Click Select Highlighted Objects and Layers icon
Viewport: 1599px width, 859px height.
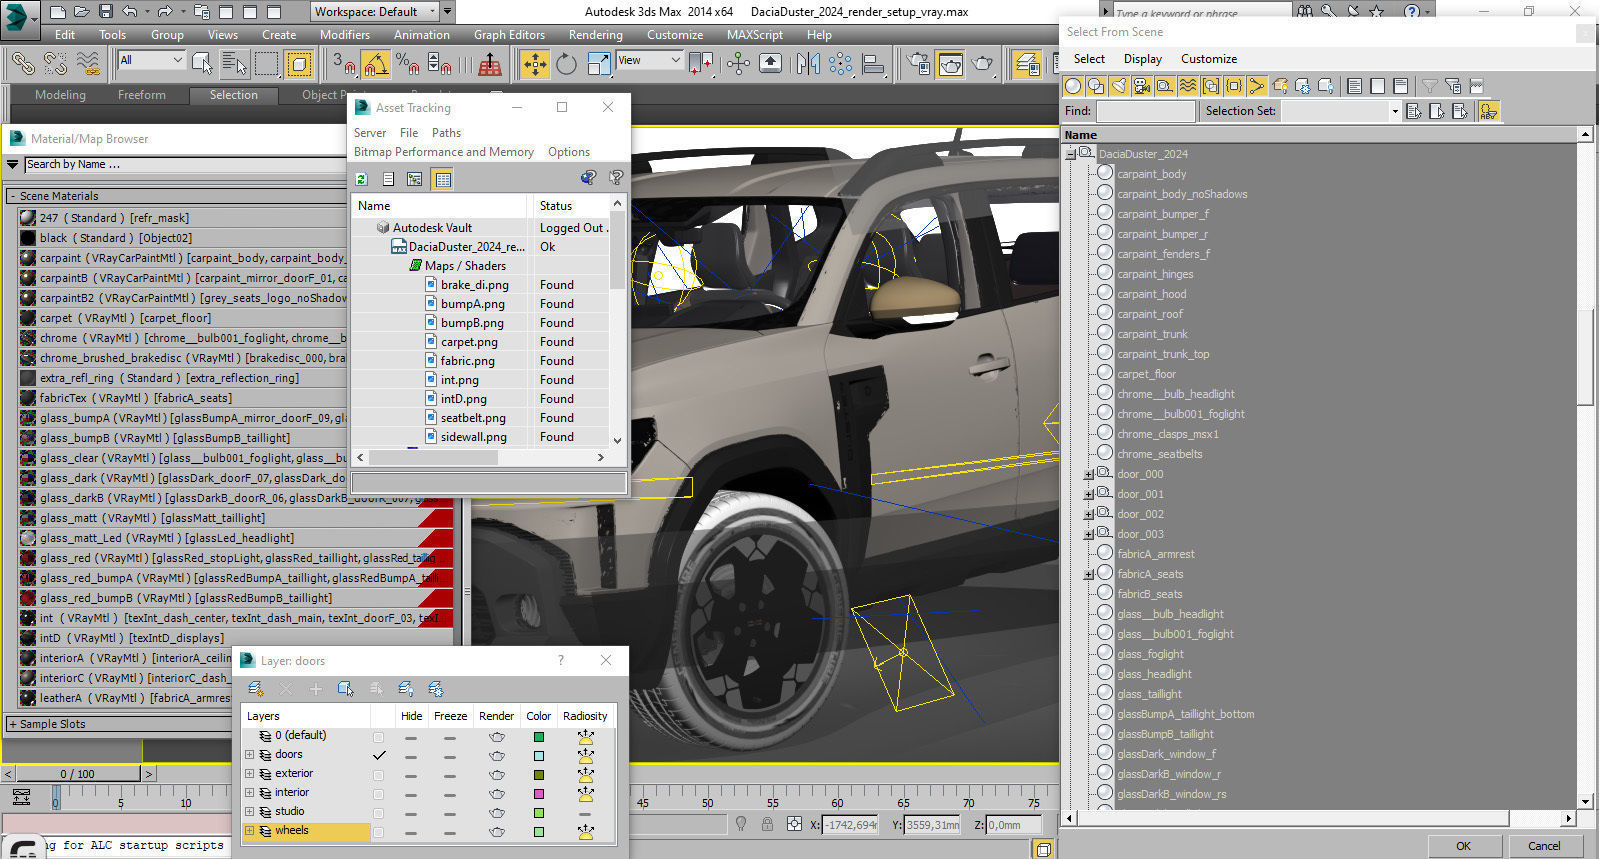[346, 689]
